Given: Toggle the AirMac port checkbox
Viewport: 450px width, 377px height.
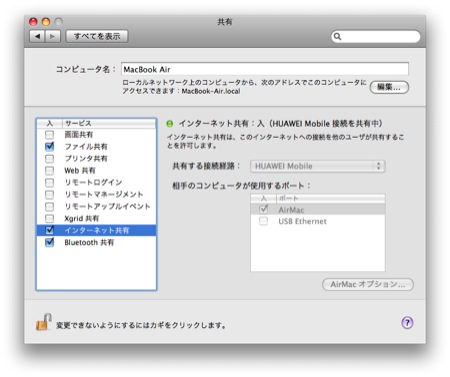Looking at the screenshot, I should (x=264, y=209).
